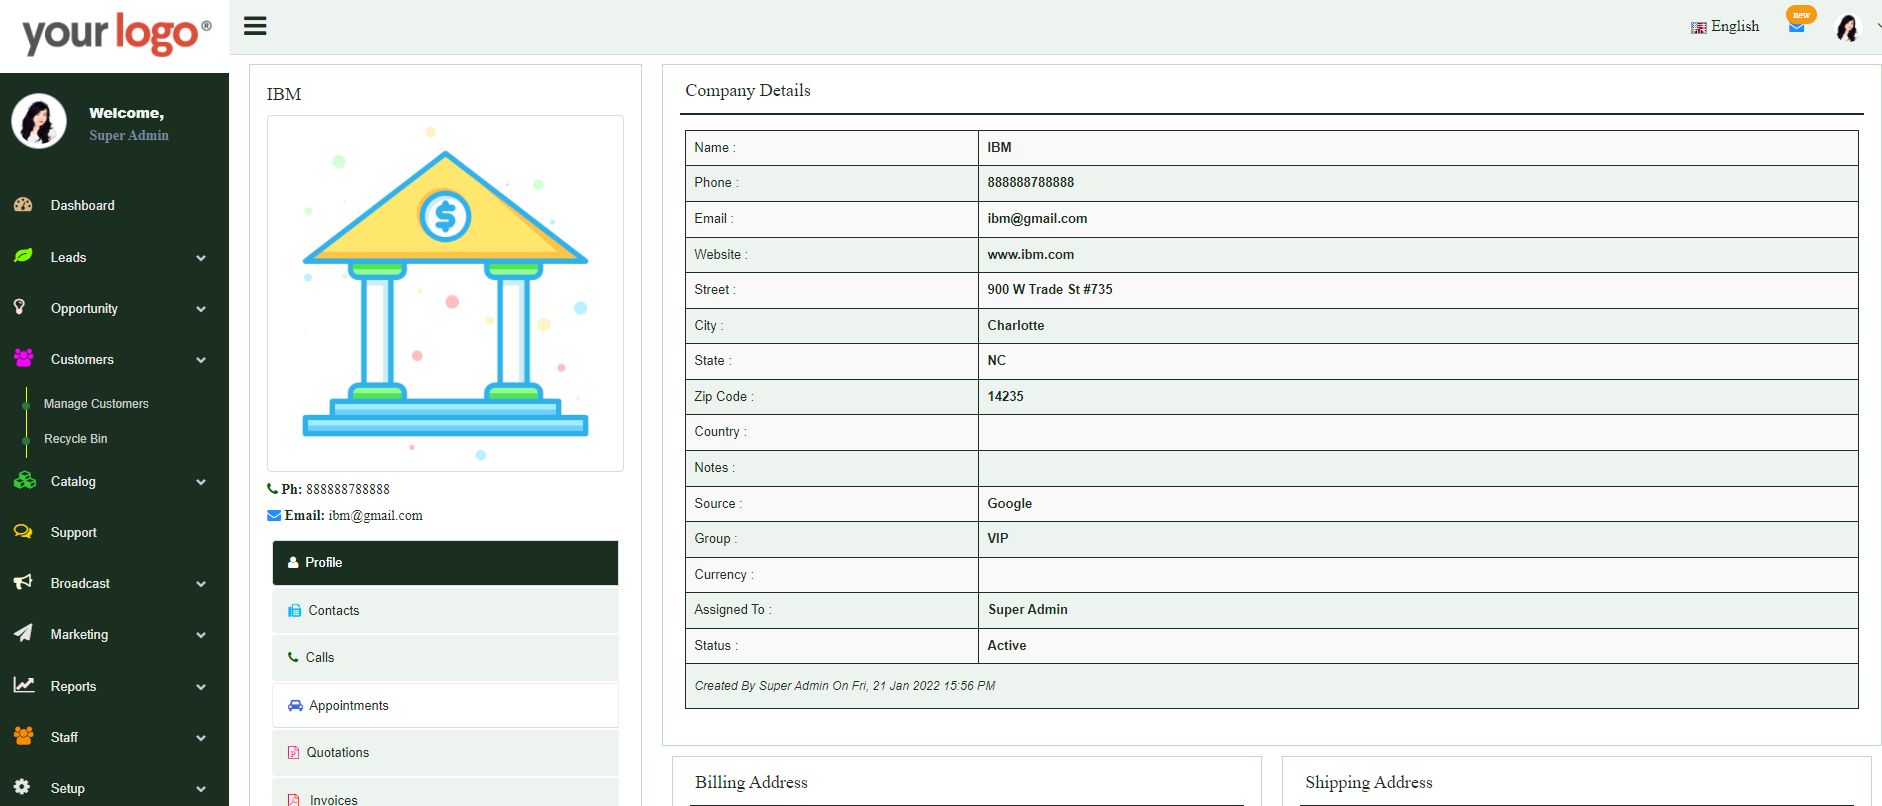This screenshot has width=1882, height=806.
Task: Click the 'your logo' header logo
Action: 116,35
